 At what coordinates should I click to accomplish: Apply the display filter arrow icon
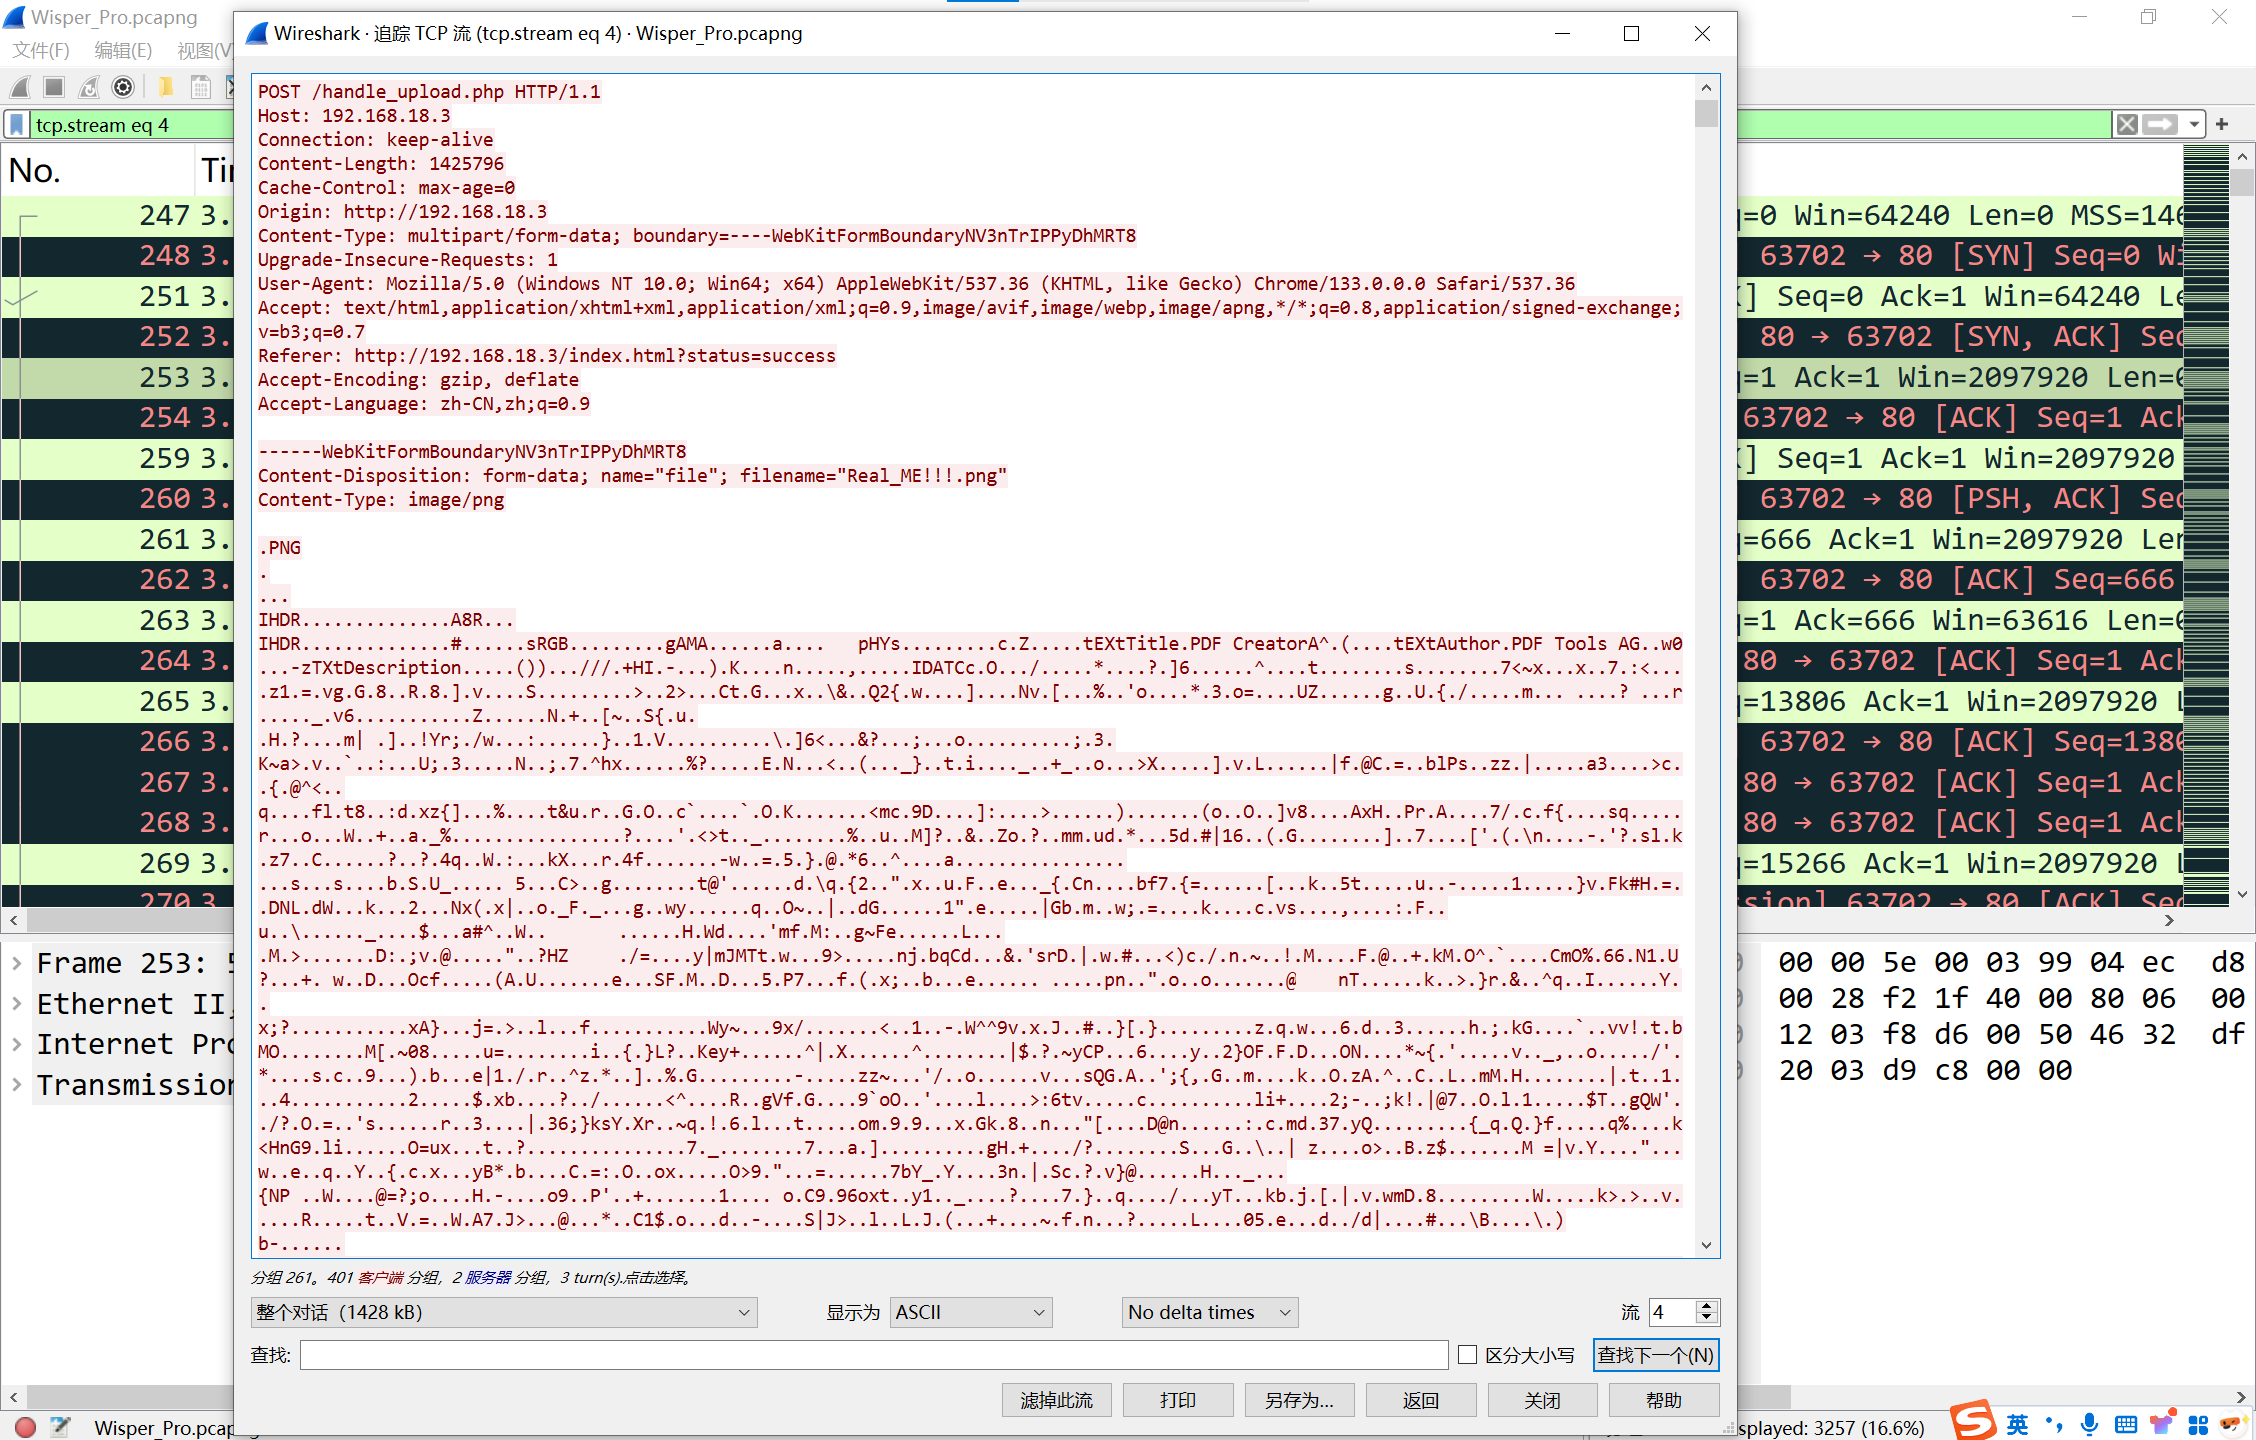coord(2160,125)
